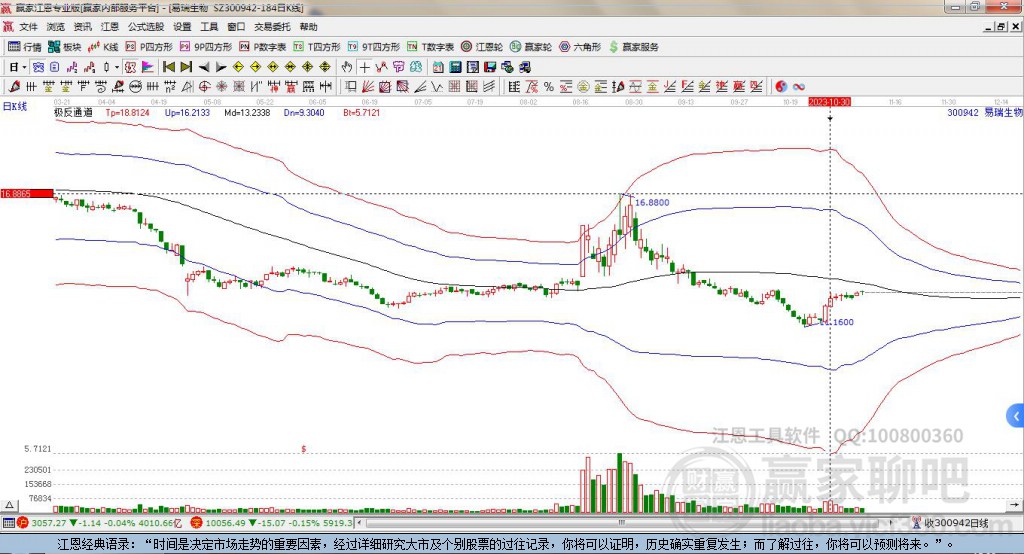Click the black right arrow icon

tap(221, 67)
